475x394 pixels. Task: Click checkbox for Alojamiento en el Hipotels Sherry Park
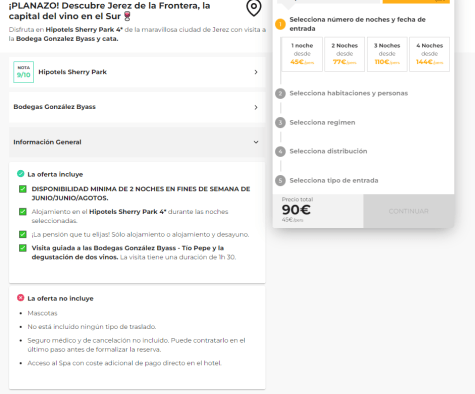pos(23,212)
